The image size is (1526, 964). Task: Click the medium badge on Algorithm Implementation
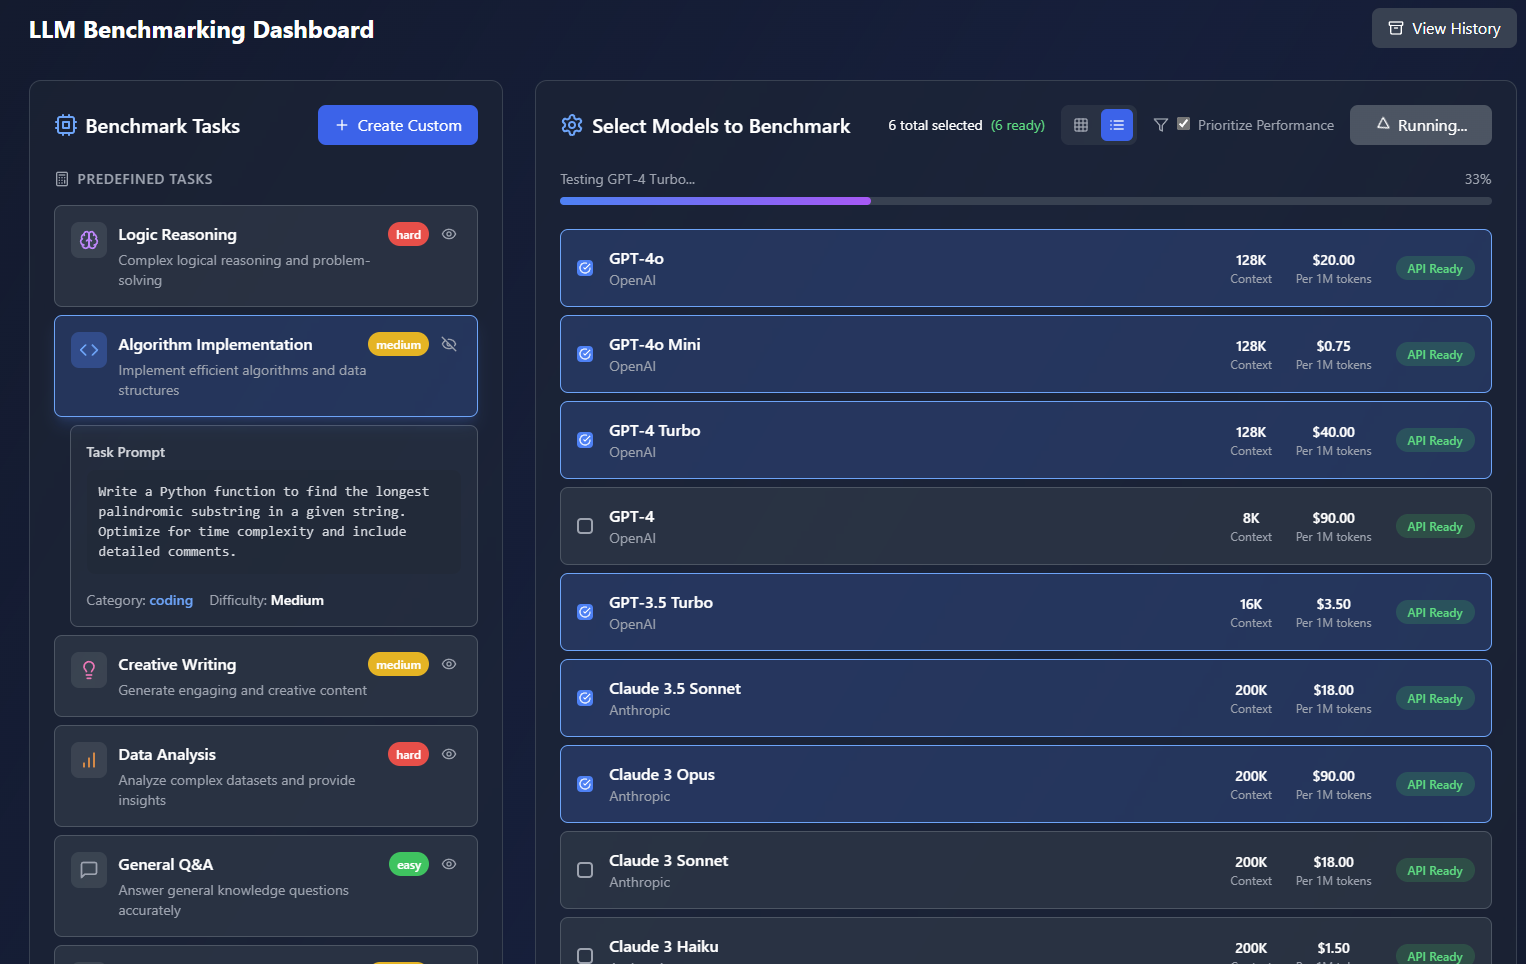(398, 344)
